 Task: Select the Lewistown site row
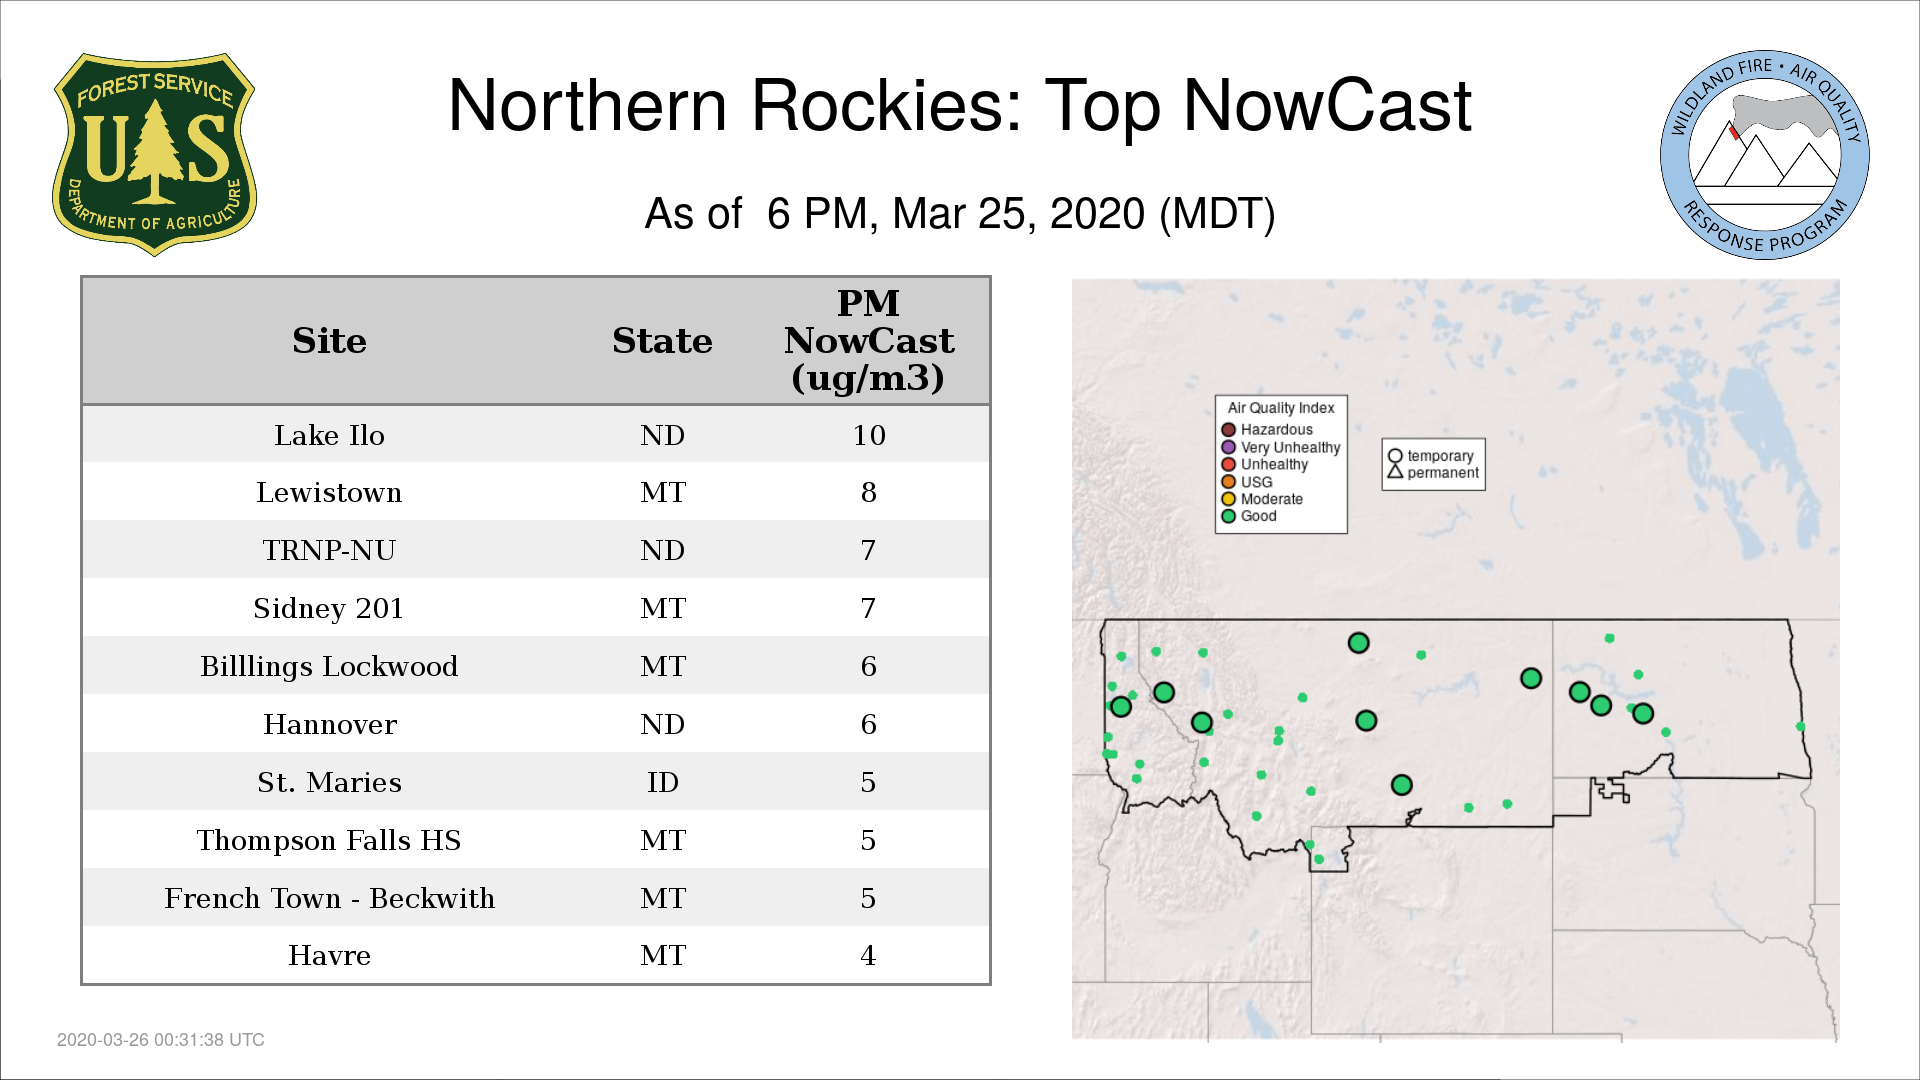coord(535,492)
